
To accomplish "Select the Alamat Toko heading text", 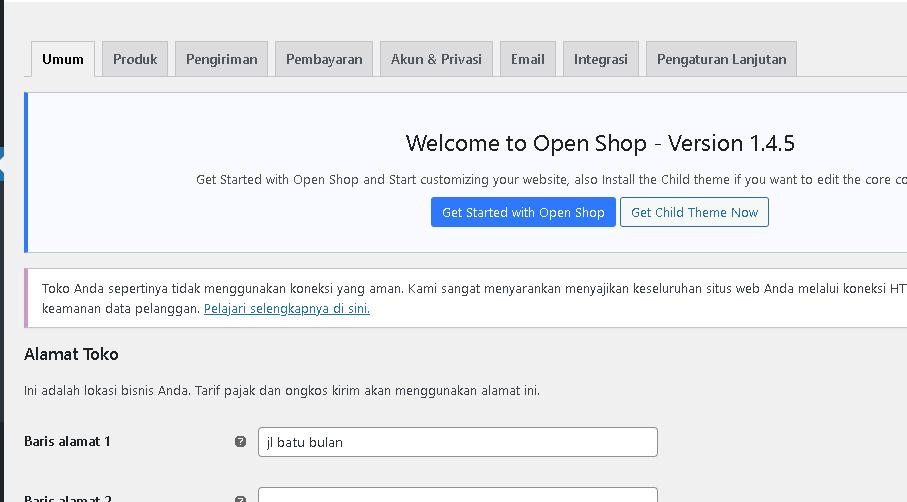I will (x=71, y=354).
